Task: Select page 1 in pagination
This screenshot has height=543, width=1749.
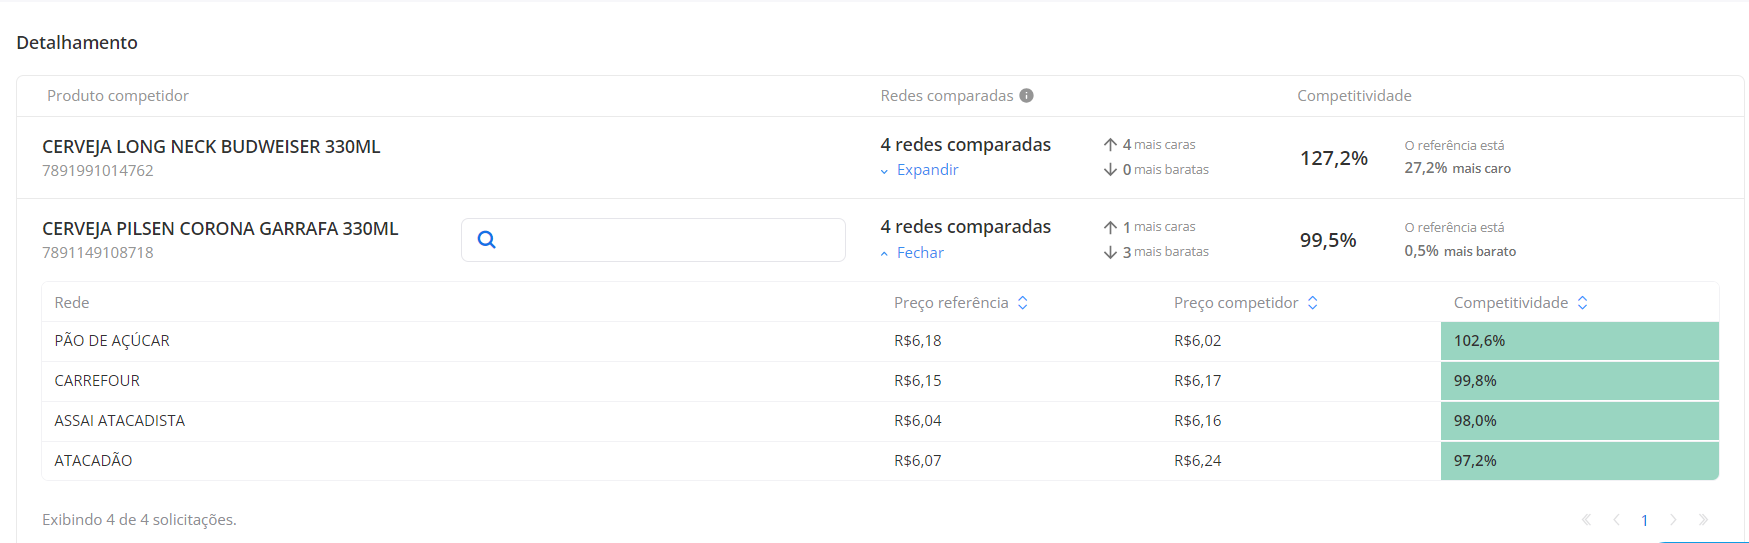Action: click(1644, 520)
